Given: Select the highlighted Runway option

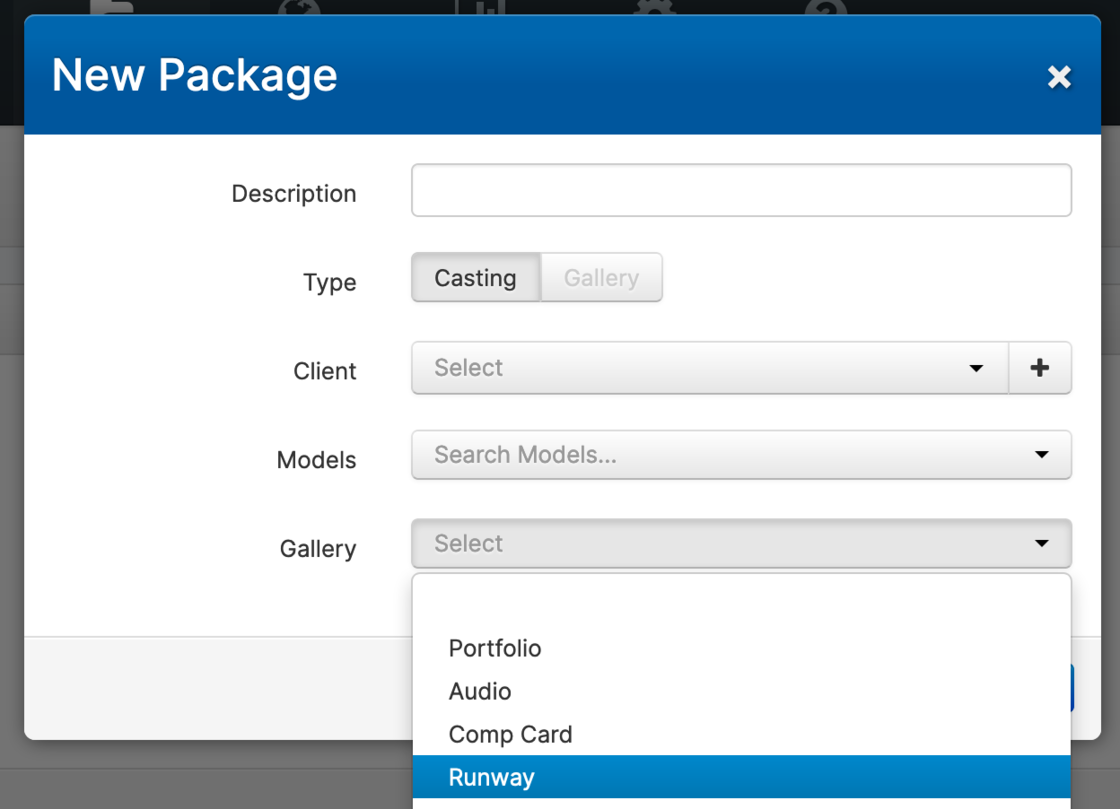Looking at the screenshot, I should click(491, 777).
